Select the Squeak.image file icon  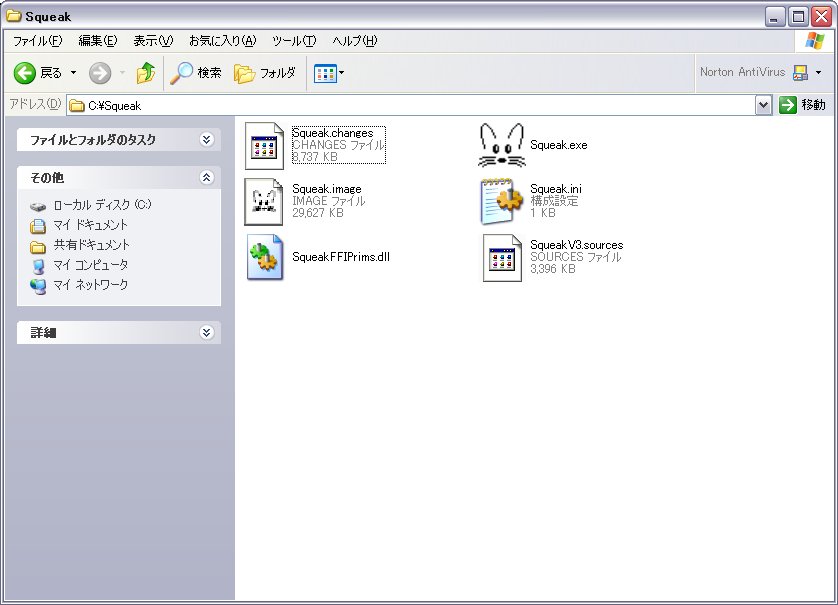(265, 201)
